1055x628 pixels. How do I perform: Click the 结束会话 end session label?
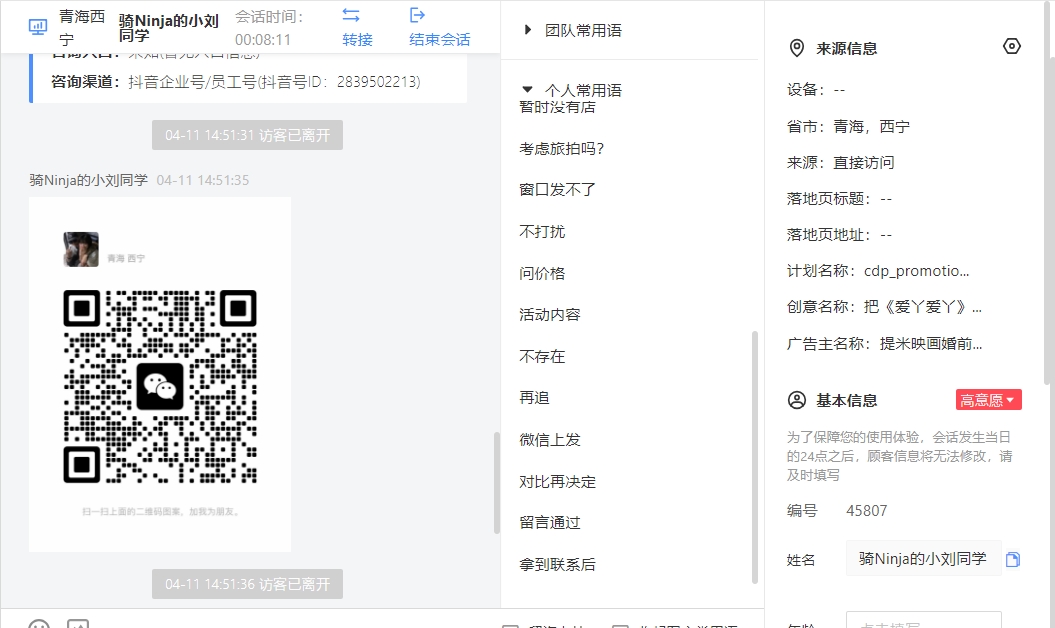click(439, 40)
